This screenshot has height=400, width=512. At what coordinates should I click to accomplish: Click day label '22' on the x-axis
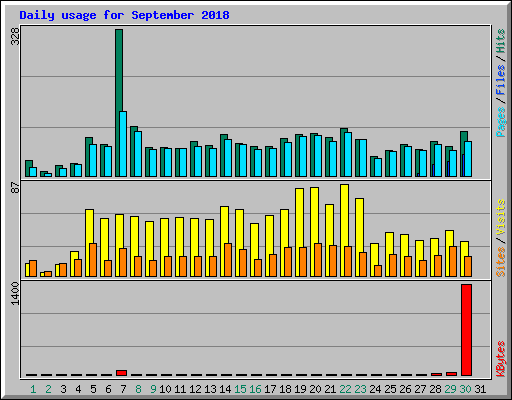(345, 389)
